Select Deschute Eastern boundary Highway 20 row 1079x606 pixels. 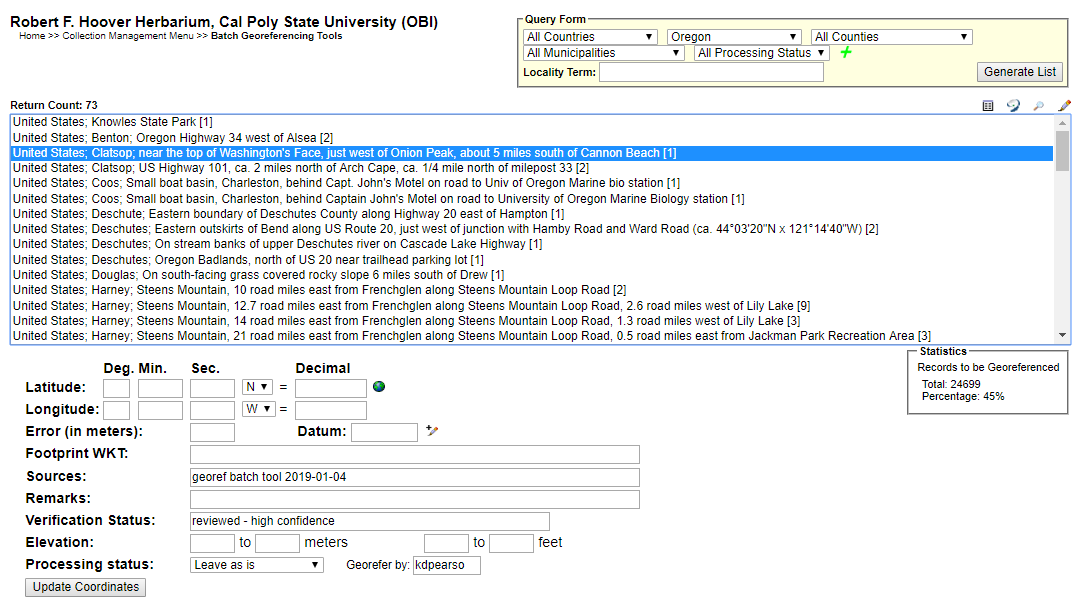point(532,214)
